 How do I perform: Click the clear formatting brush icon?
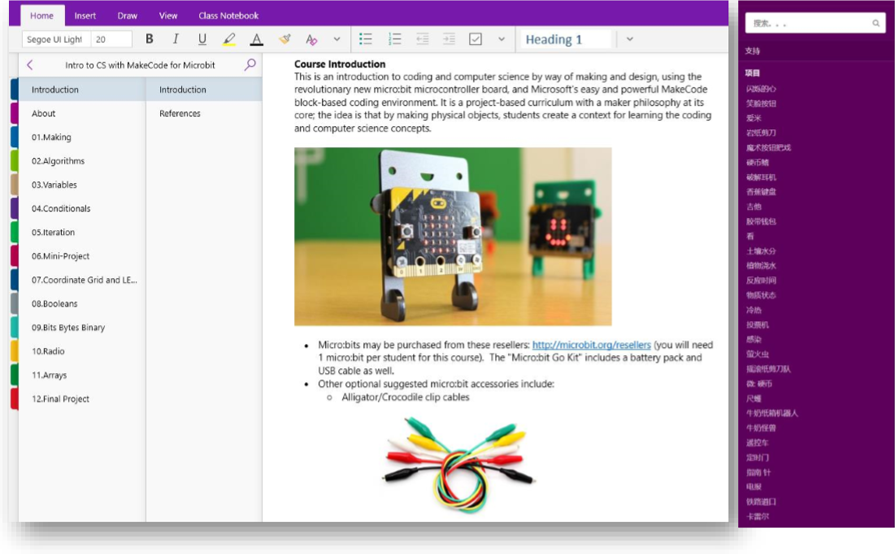coord(284,39)
